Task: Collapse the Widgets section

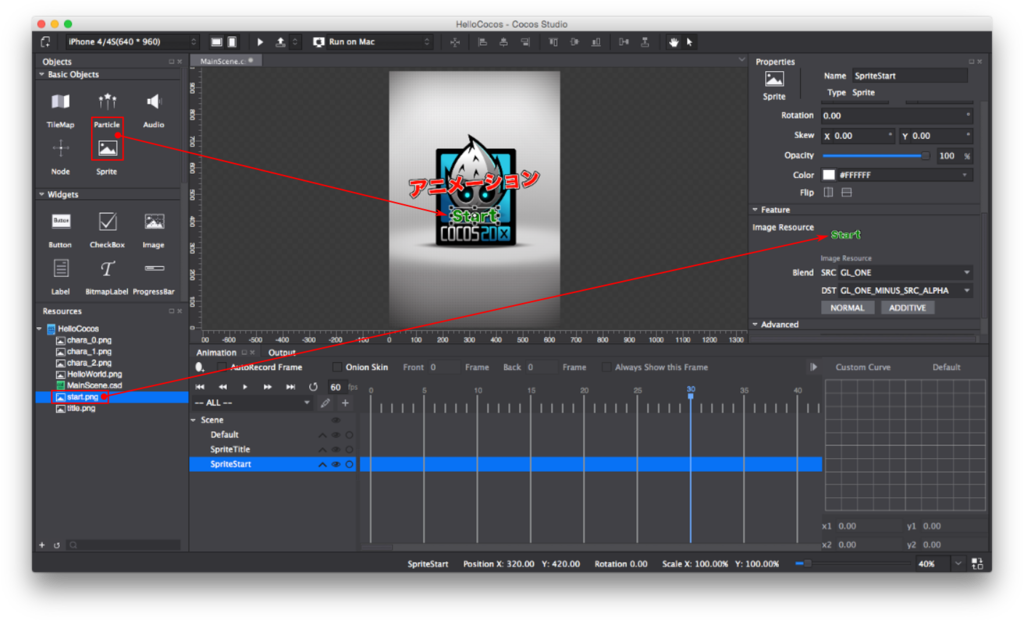Action: coord(42,195)
